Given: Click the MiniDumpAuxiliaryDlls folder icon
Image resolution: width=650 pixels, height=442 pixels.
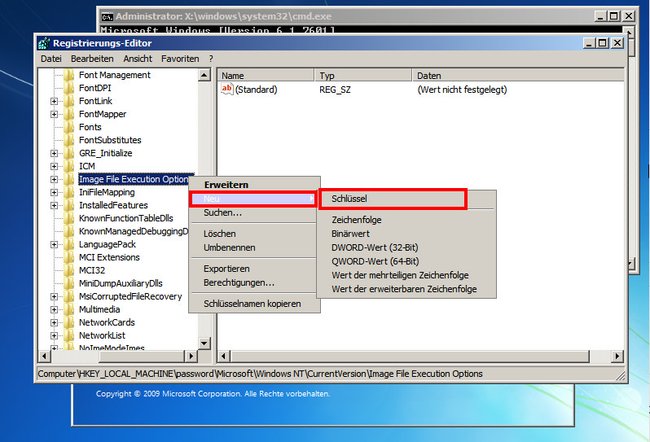Looking at the screenshot, I should coord(69,284).
